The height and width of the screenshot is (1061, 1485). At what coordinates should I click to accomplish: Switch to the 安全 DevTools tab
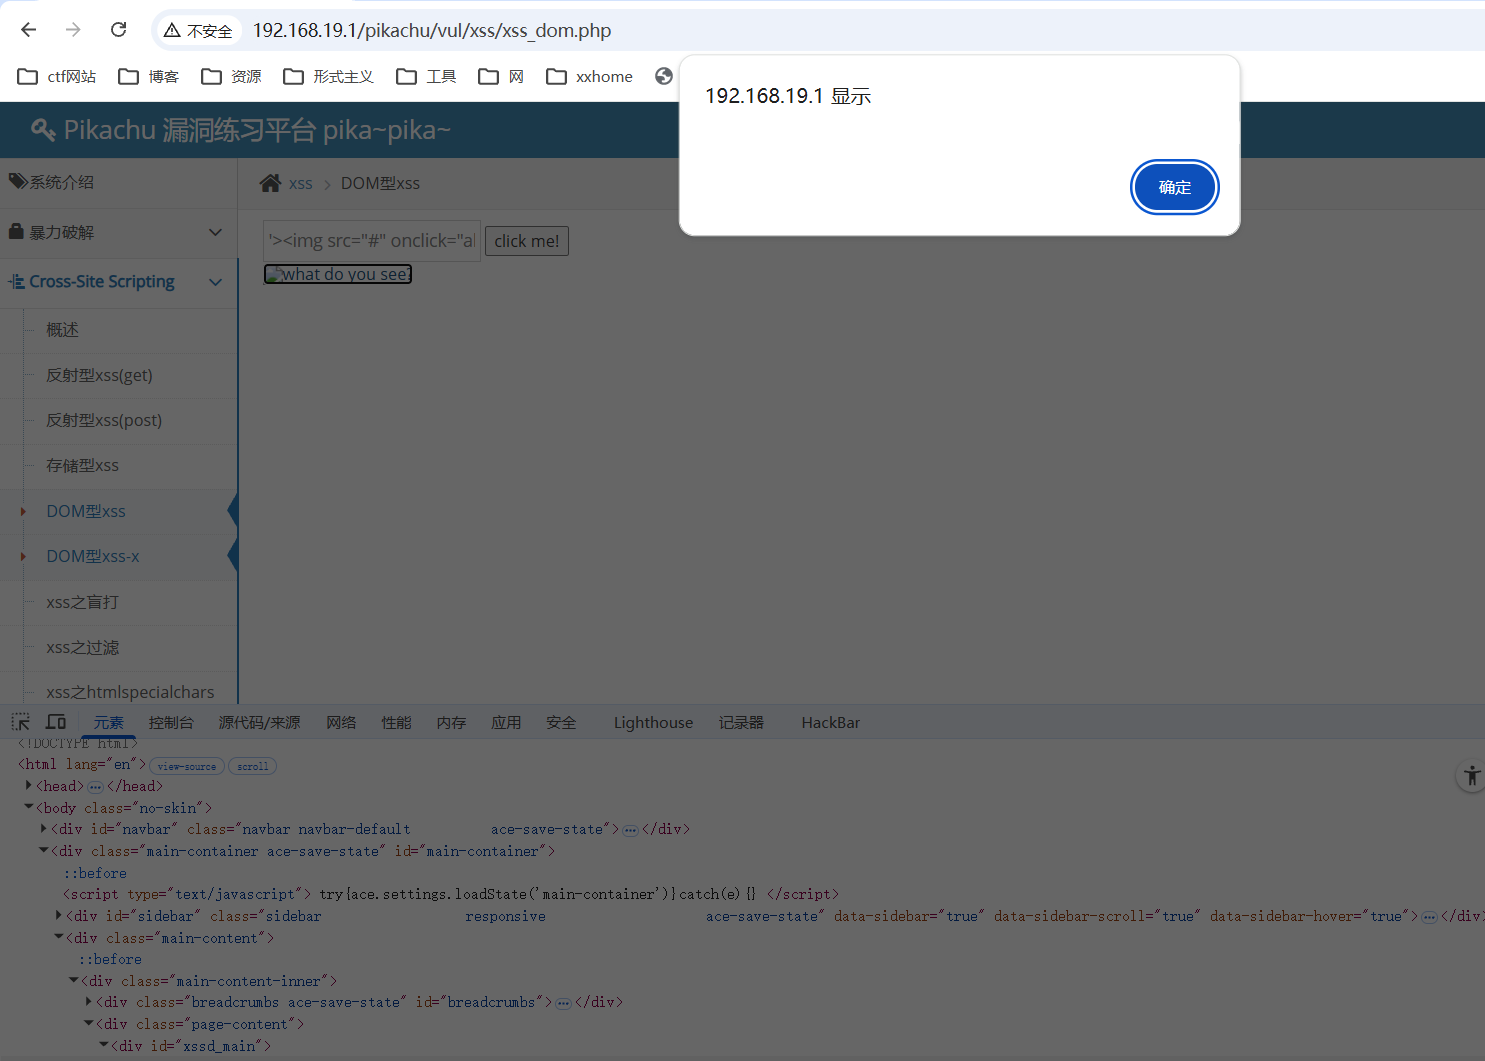tap(561, 723)
